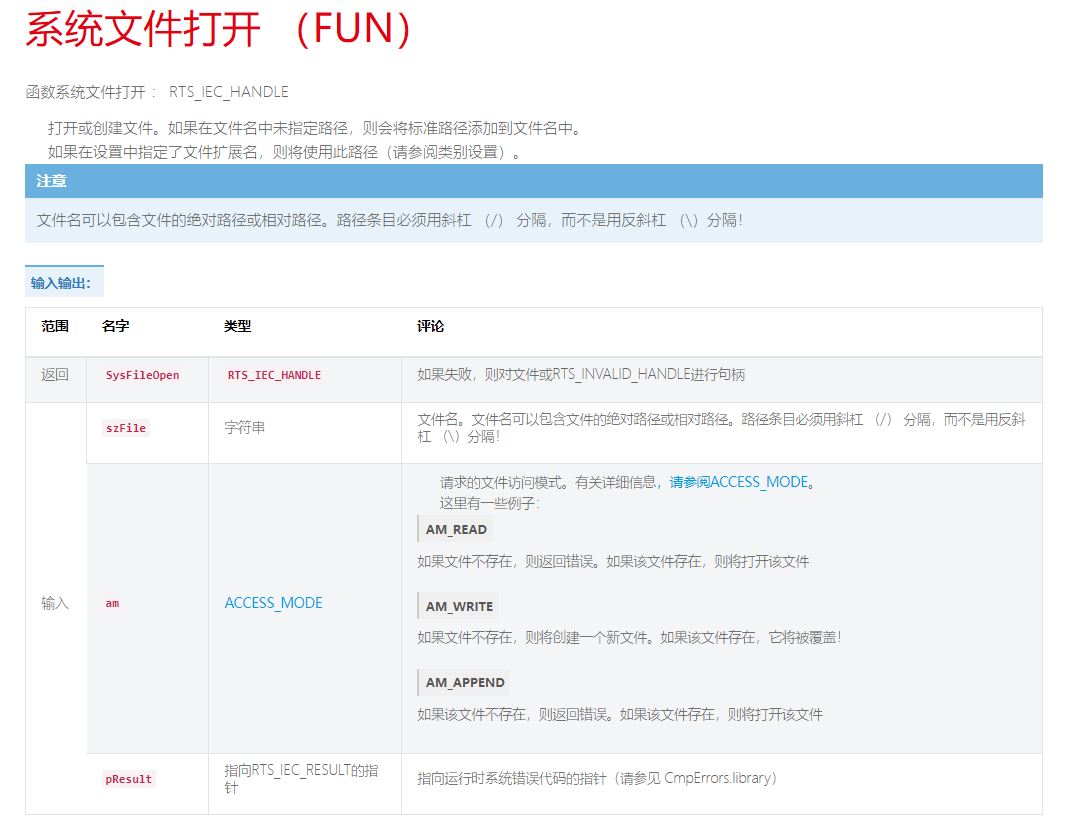Click the 函数系统文件打开 signature line
The image size is (1072, 829).
click(x=157, y=92)
